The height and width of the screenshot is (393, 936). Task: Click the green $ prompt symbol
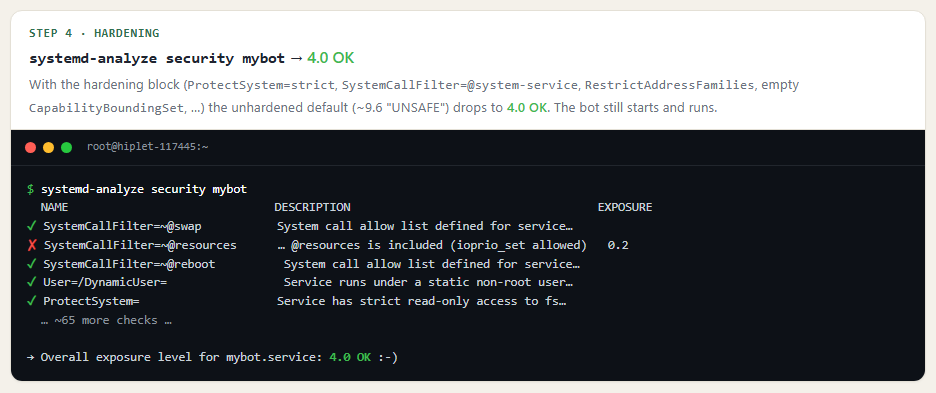[30, 189]
